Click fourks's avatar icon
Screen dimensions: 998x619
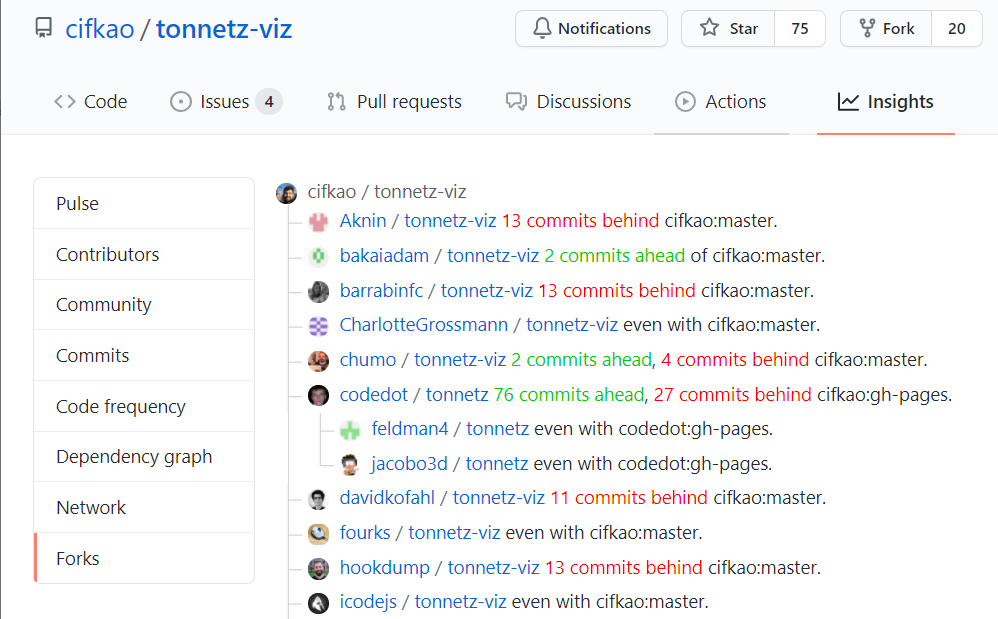[318, 534]
